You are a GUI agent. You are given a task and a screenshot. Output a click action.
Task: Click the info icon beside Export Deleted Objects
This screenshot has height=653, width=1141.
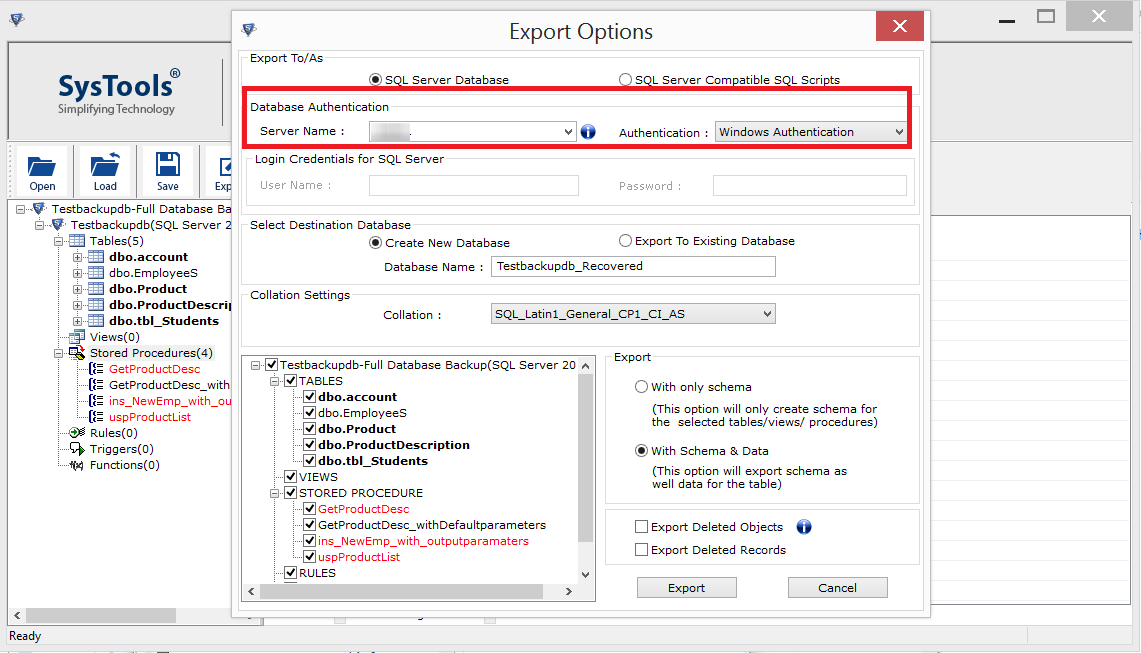[x=804, y=527]
